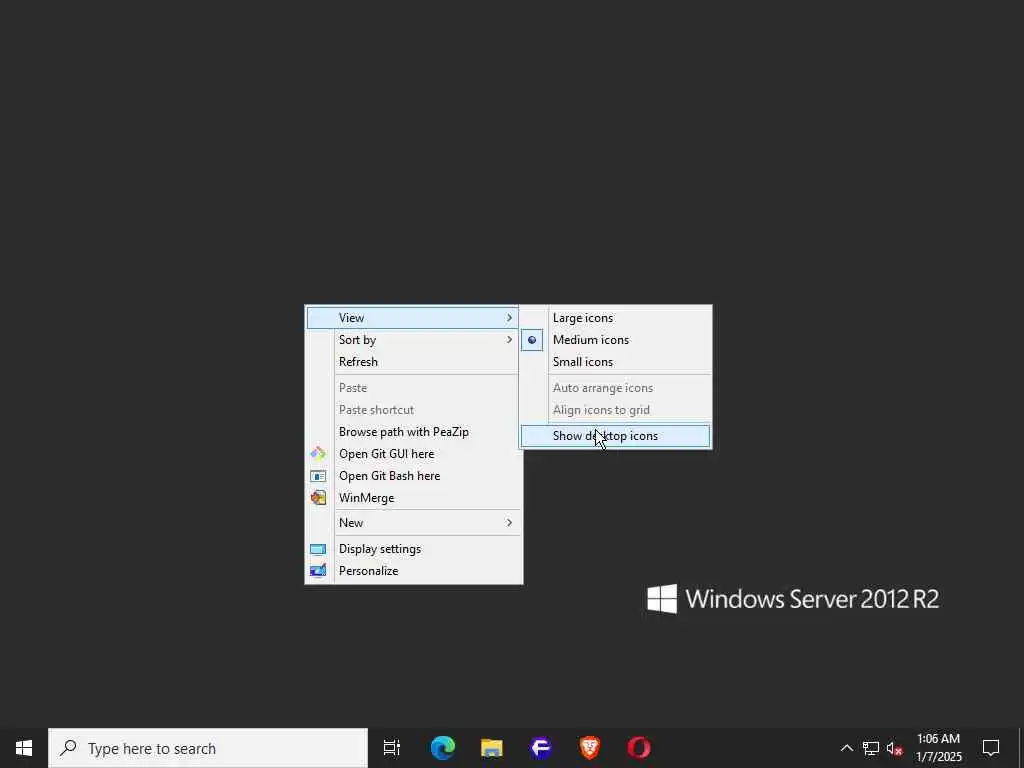
Task: Open Microsoft Edge from taskbar
Action: [443, 748]
